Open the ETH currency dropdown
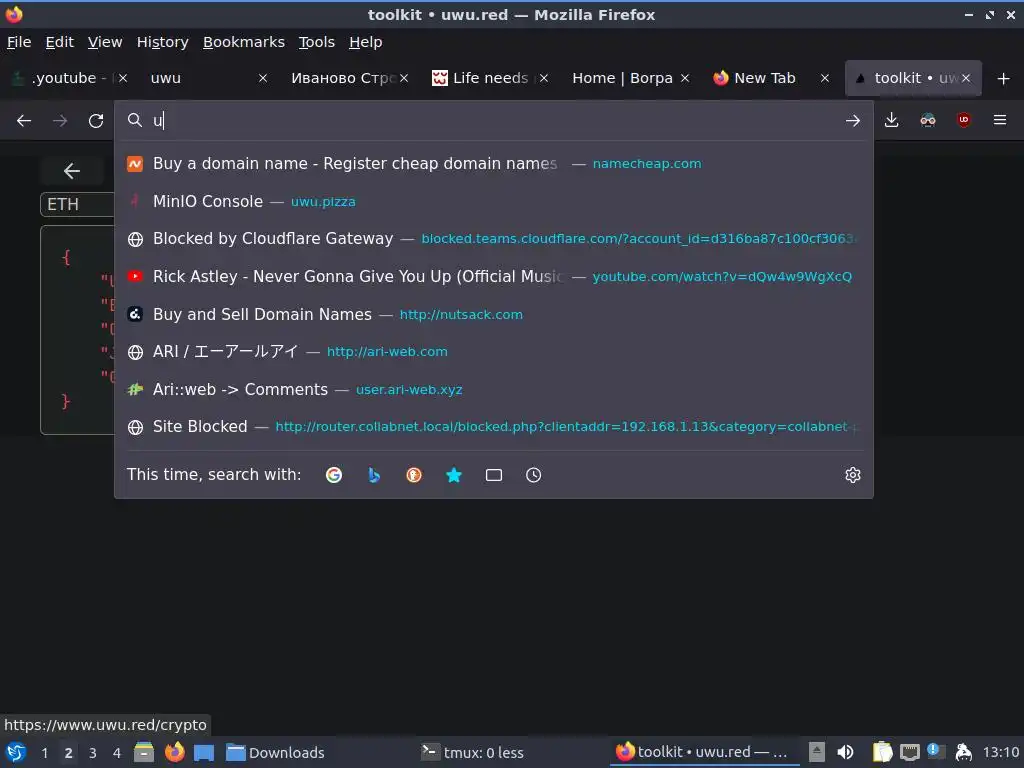 point(77,204)
